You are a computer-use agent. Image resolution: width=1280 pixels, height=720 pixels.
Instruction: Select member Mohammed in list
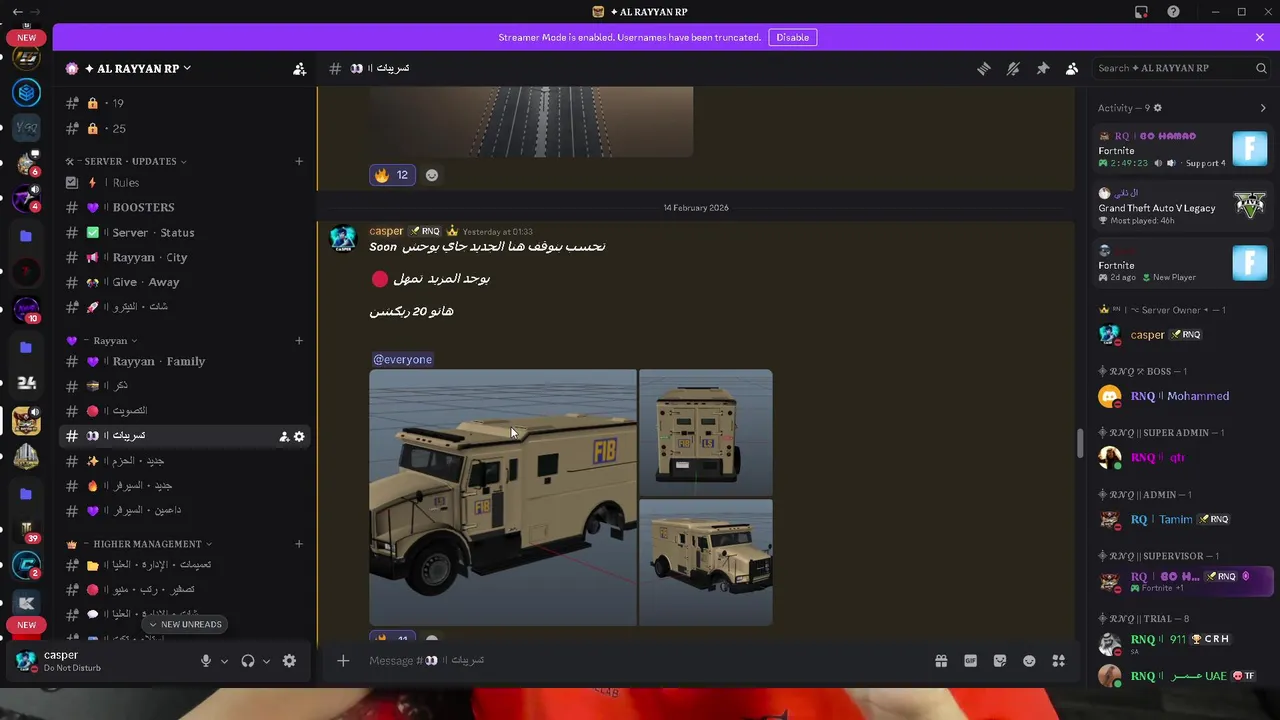(1181, 396)
